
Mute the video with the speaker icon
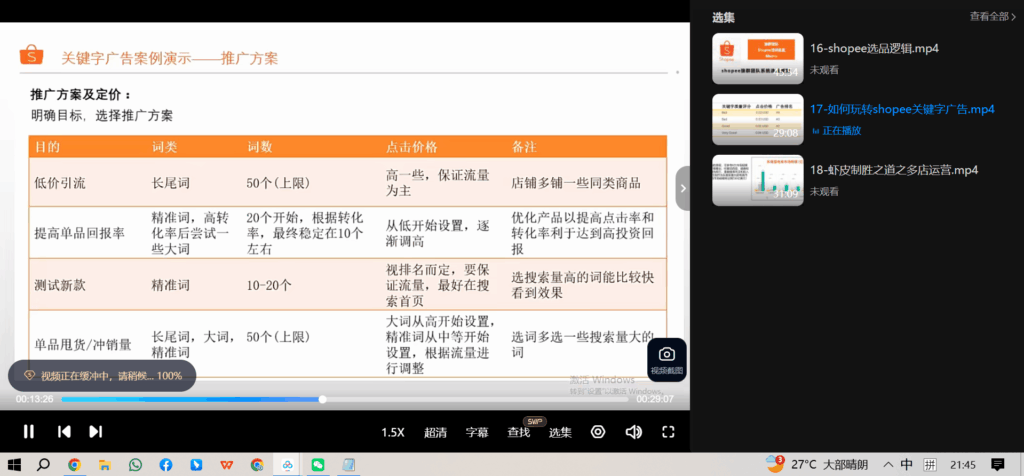pyautogui.click(x=633, y=432)
